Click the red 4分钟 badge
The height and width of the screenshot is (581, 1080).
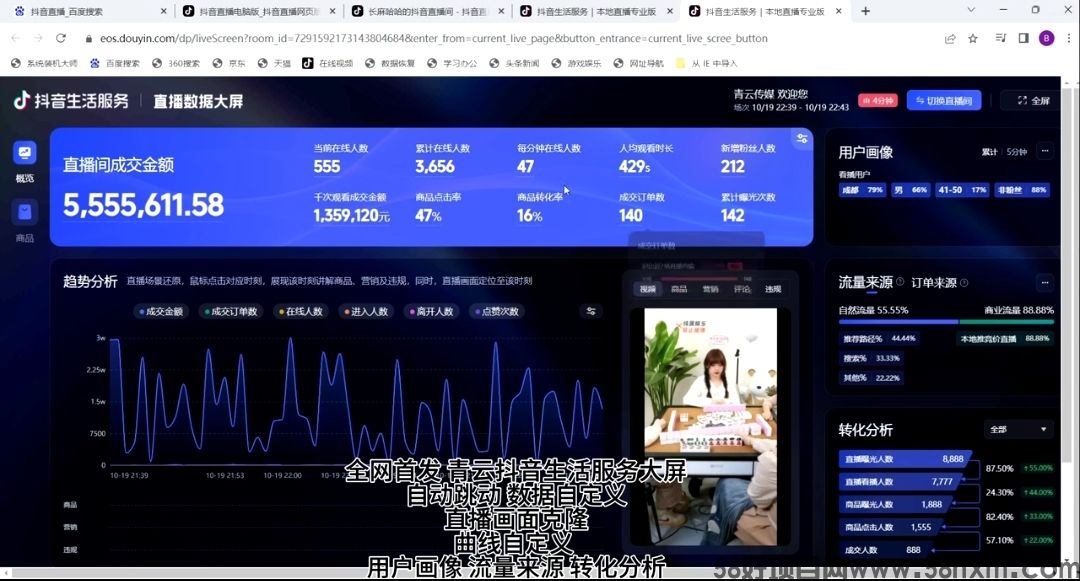[878, 101]
